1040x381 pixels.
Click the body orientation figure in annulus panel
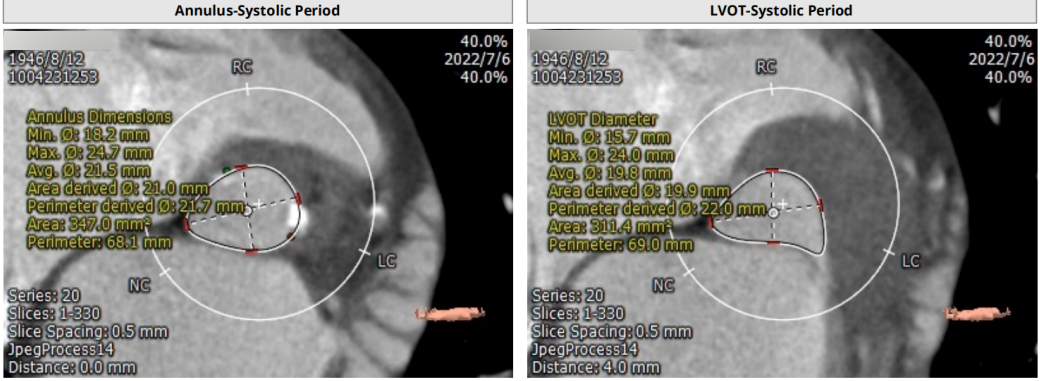[450, 312]
